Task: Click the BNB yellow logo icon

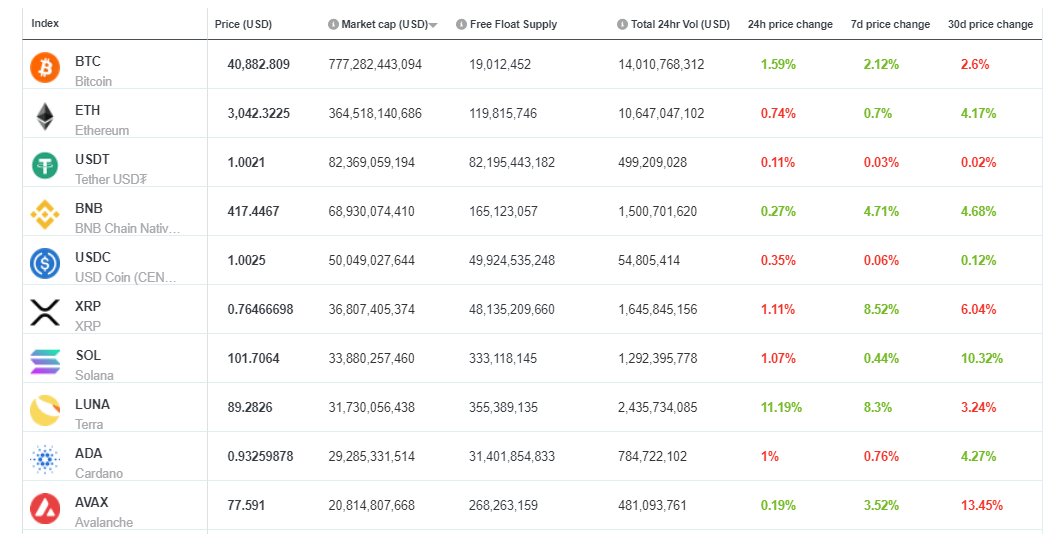Action: pyautogui.click(x=45, y=215)
